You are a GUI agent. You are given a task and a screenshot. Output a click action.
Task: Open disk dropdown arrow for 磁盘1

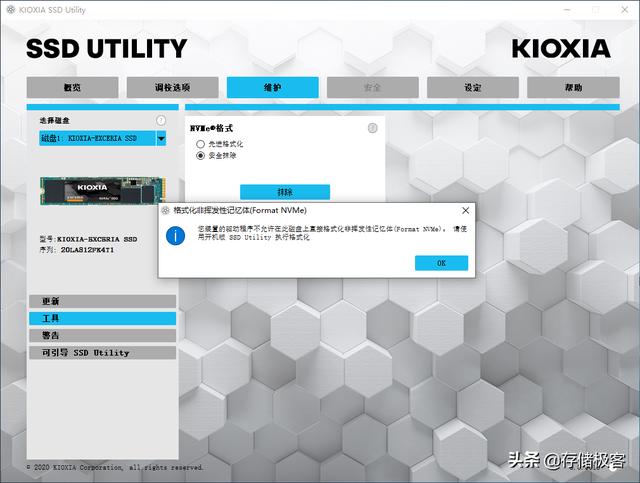(161, 138)
